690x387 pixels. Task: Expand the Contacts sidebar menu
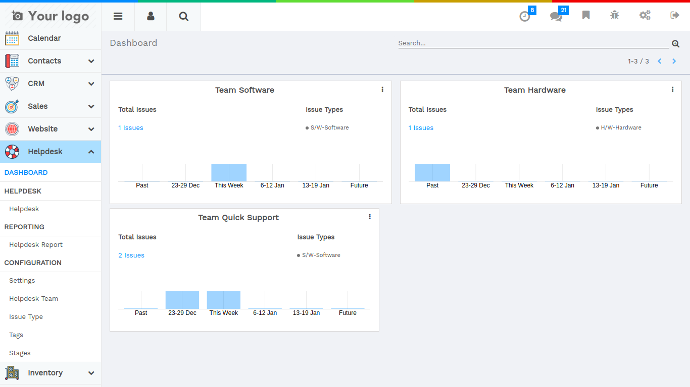(51, 61)
